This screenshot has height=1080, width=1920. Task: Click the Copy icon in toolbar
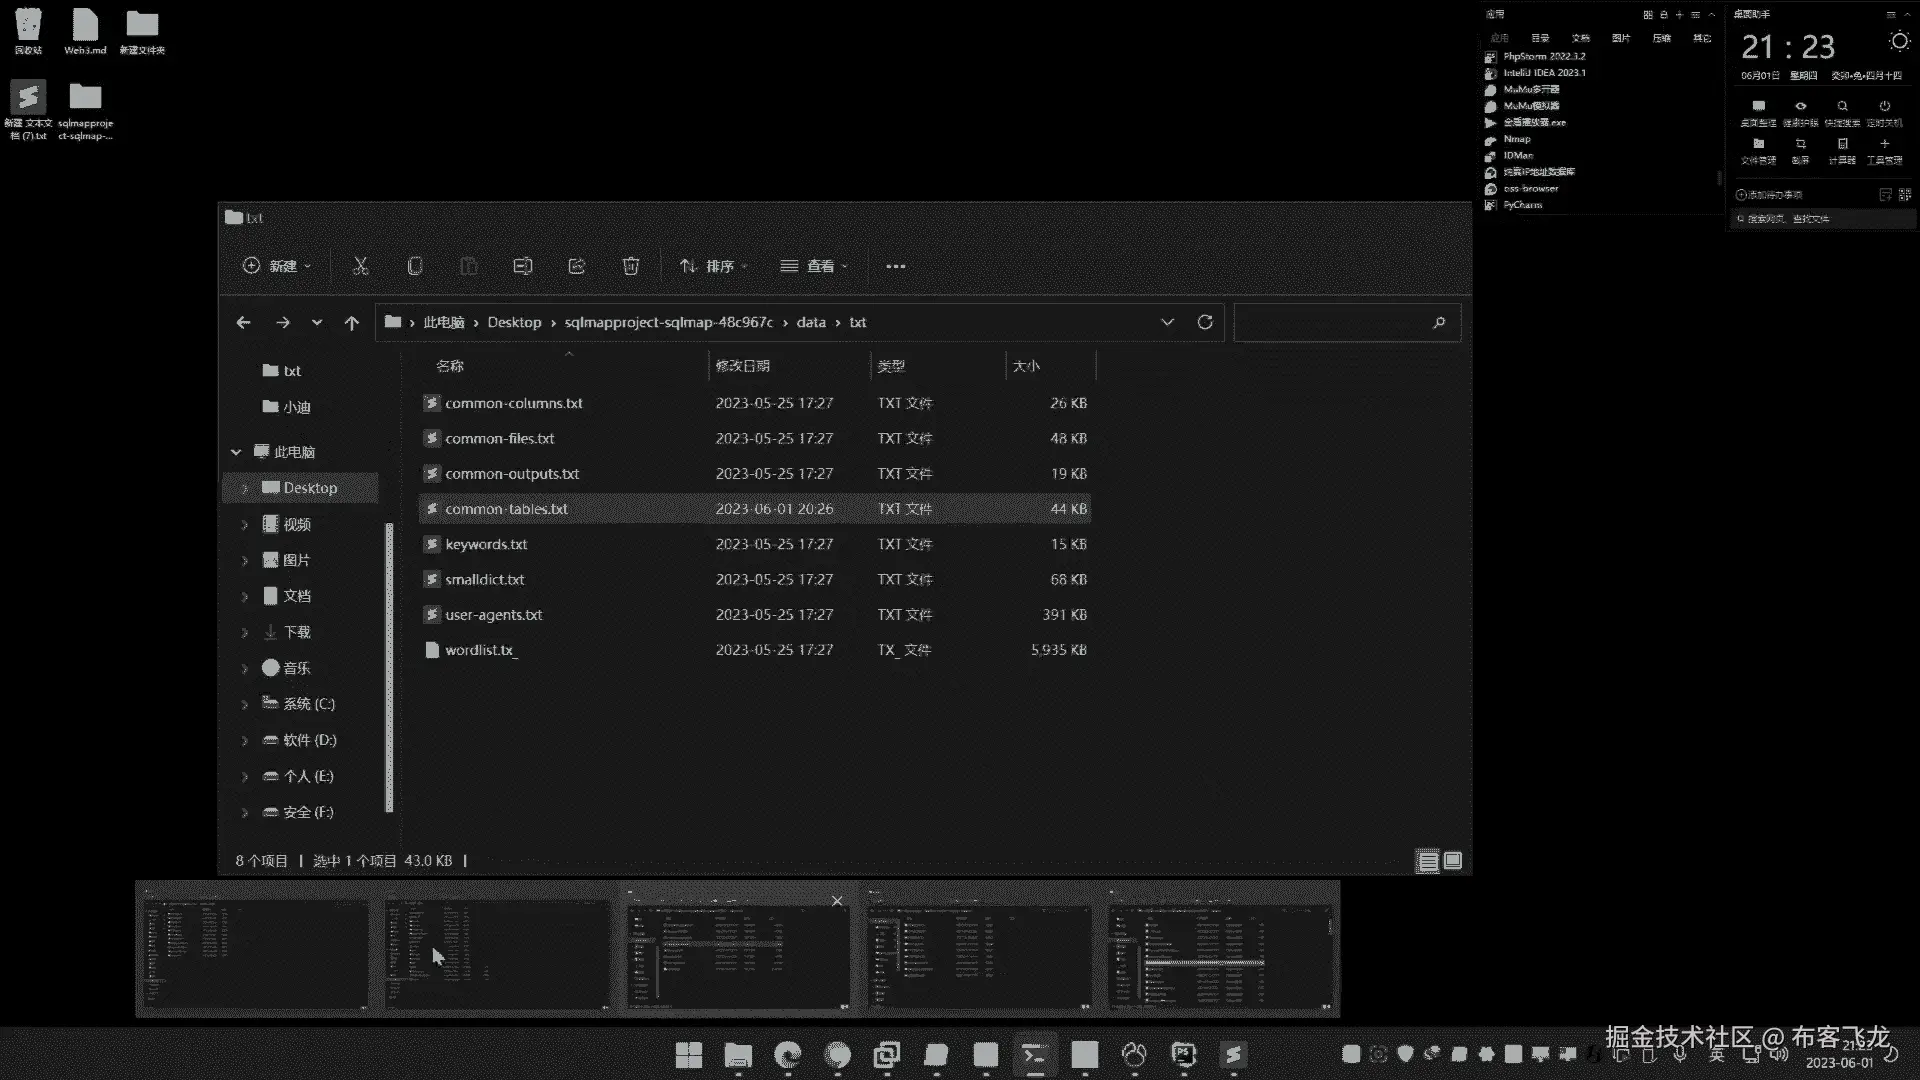tap(415, 266)
